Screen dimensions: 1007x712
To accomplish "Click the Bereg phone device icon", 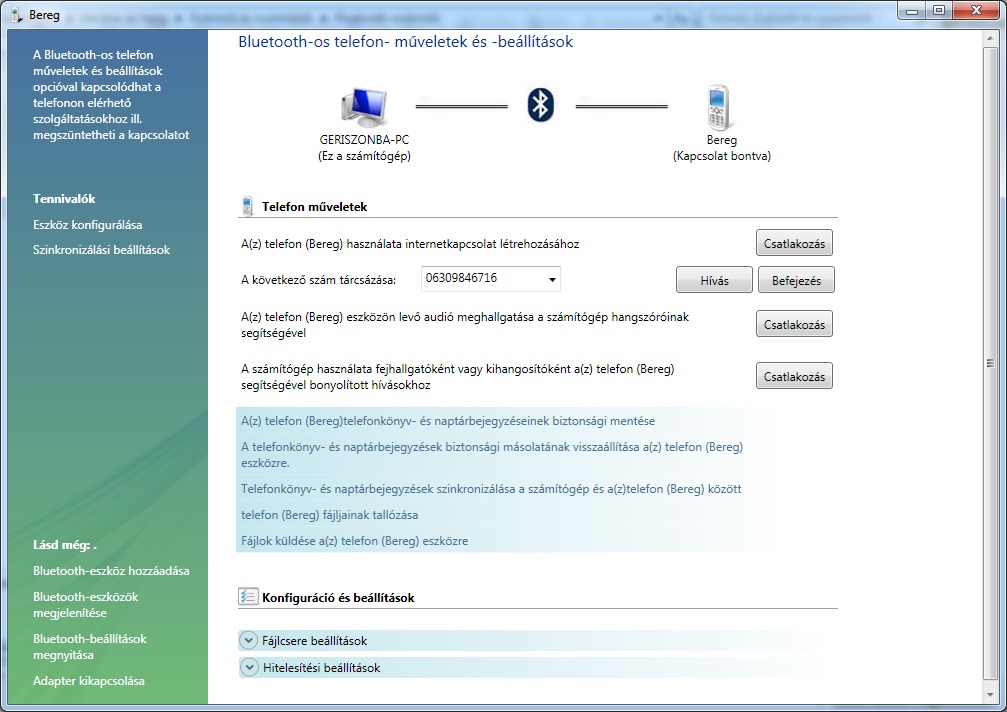I will tap(719, 107).
